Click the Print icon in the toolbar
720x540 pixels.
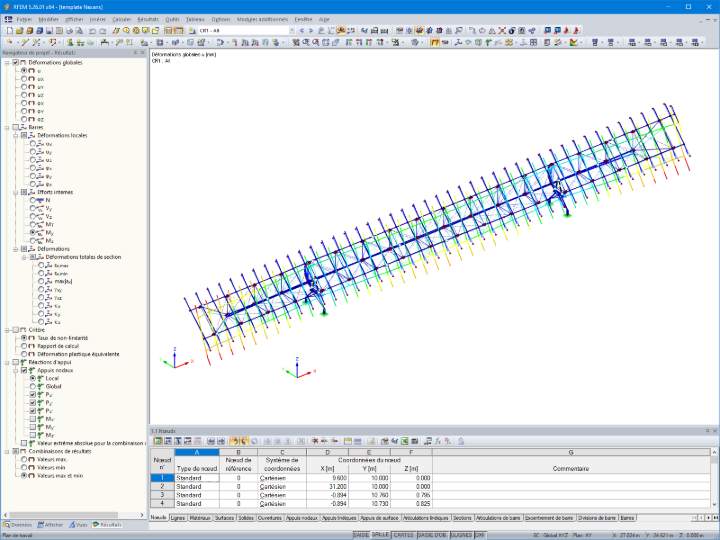(x=69, y=31)
